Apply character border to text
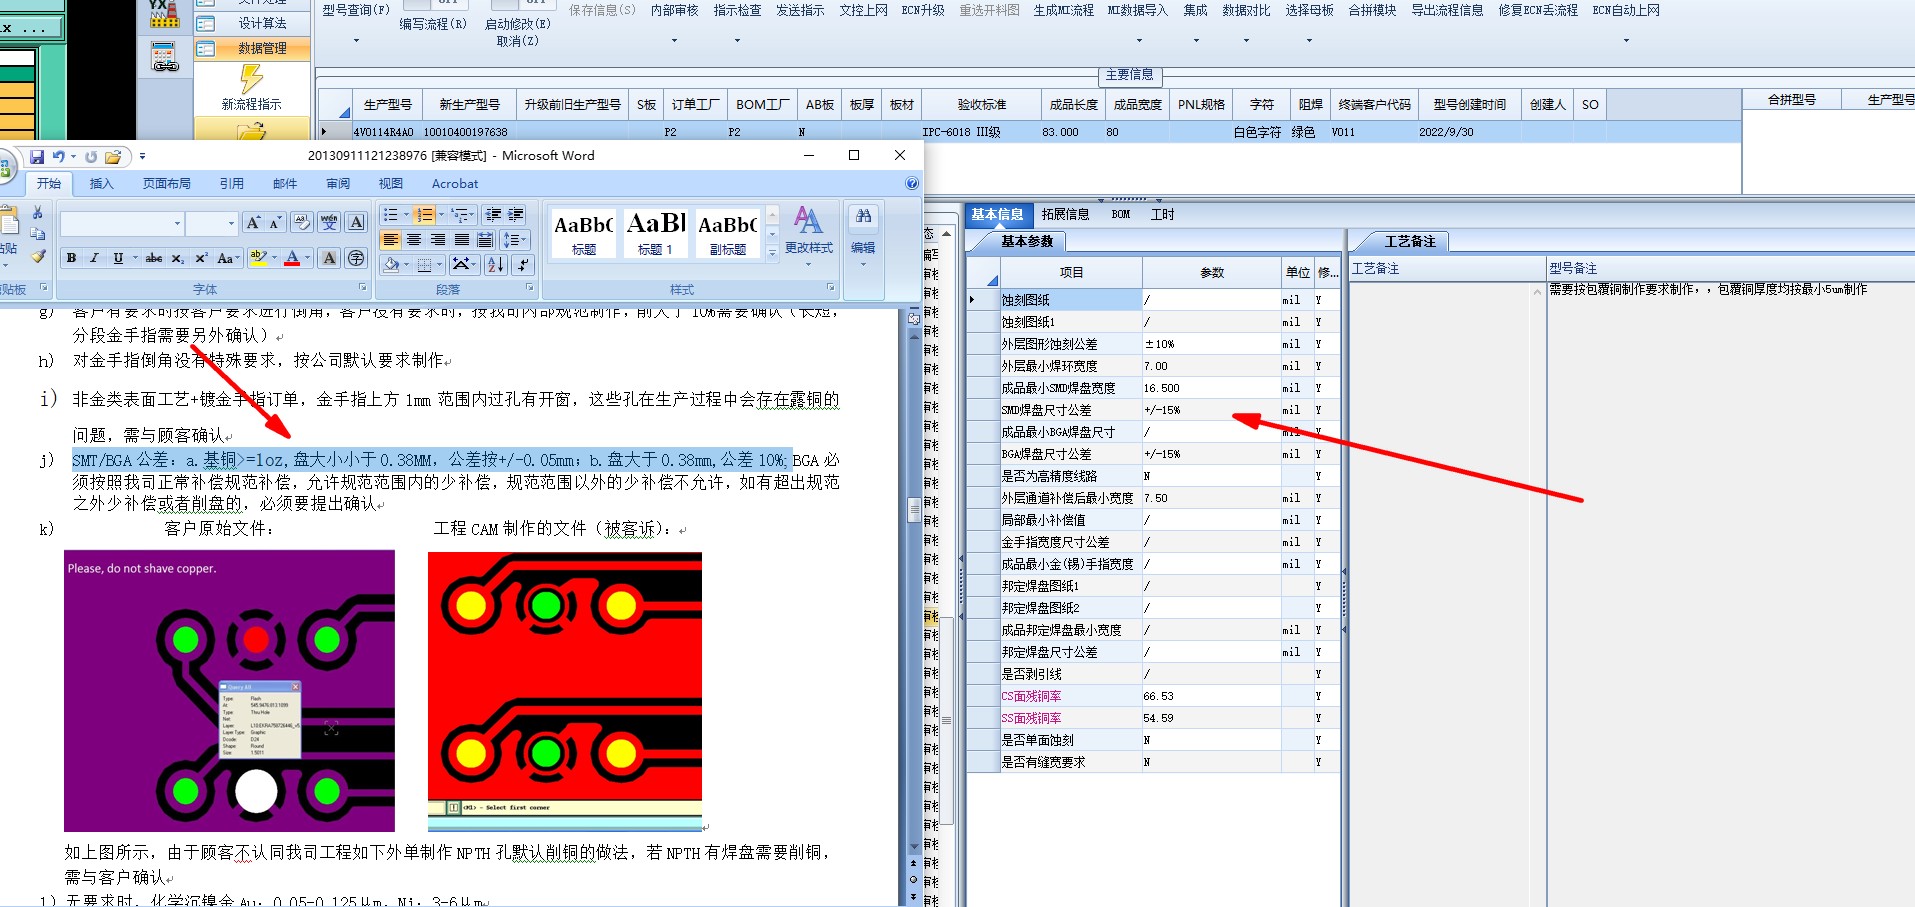The height and width of the screenshot is (907, 1915). pos(356,222)
